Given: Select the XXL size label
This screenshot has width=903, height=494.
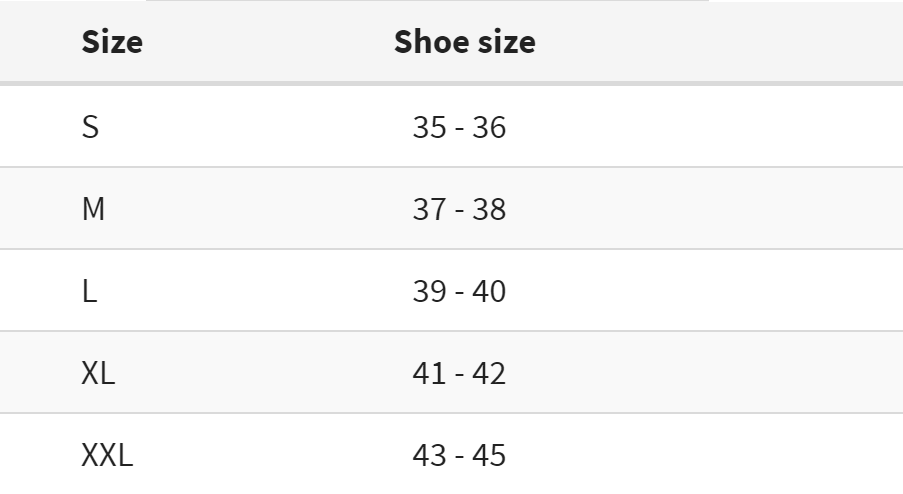Looking at the screenshot, I should coord(107,456).
